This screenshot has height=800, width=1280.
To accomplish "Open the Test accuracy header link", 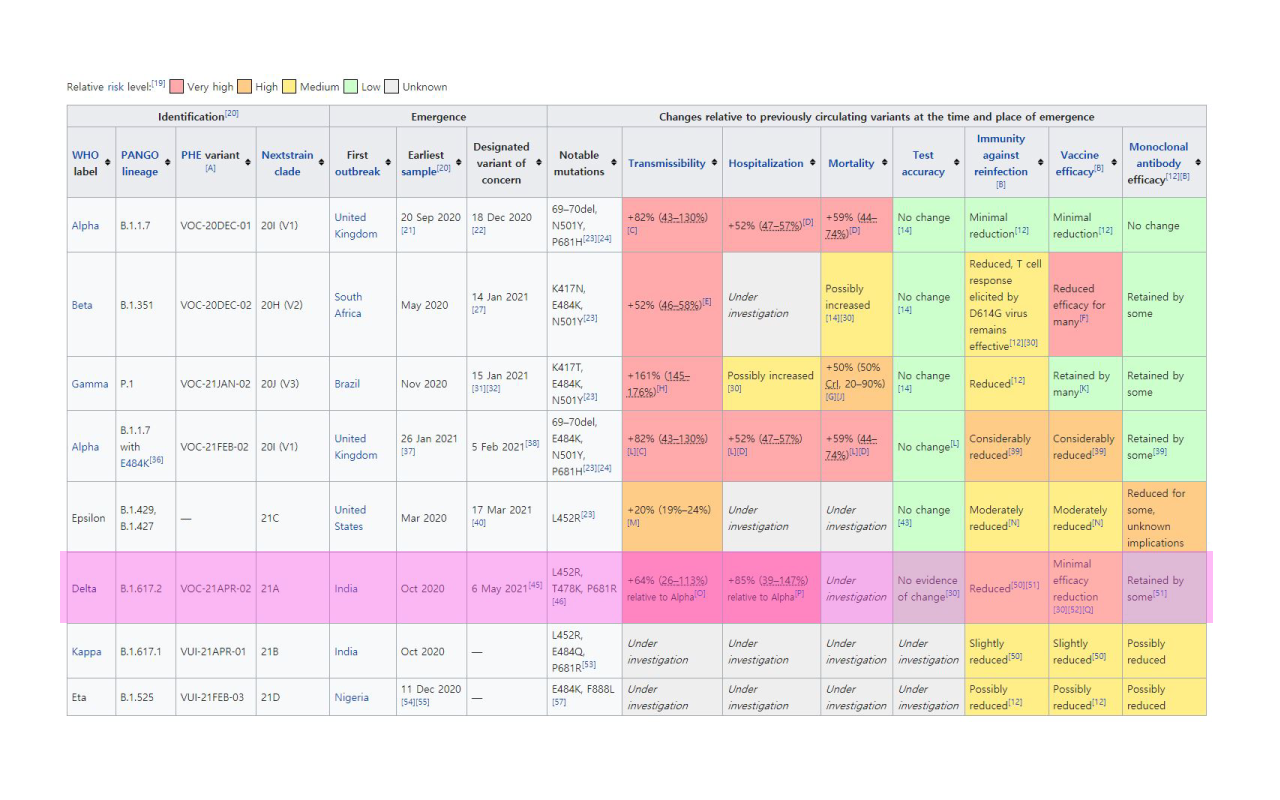I will (923, 163).
